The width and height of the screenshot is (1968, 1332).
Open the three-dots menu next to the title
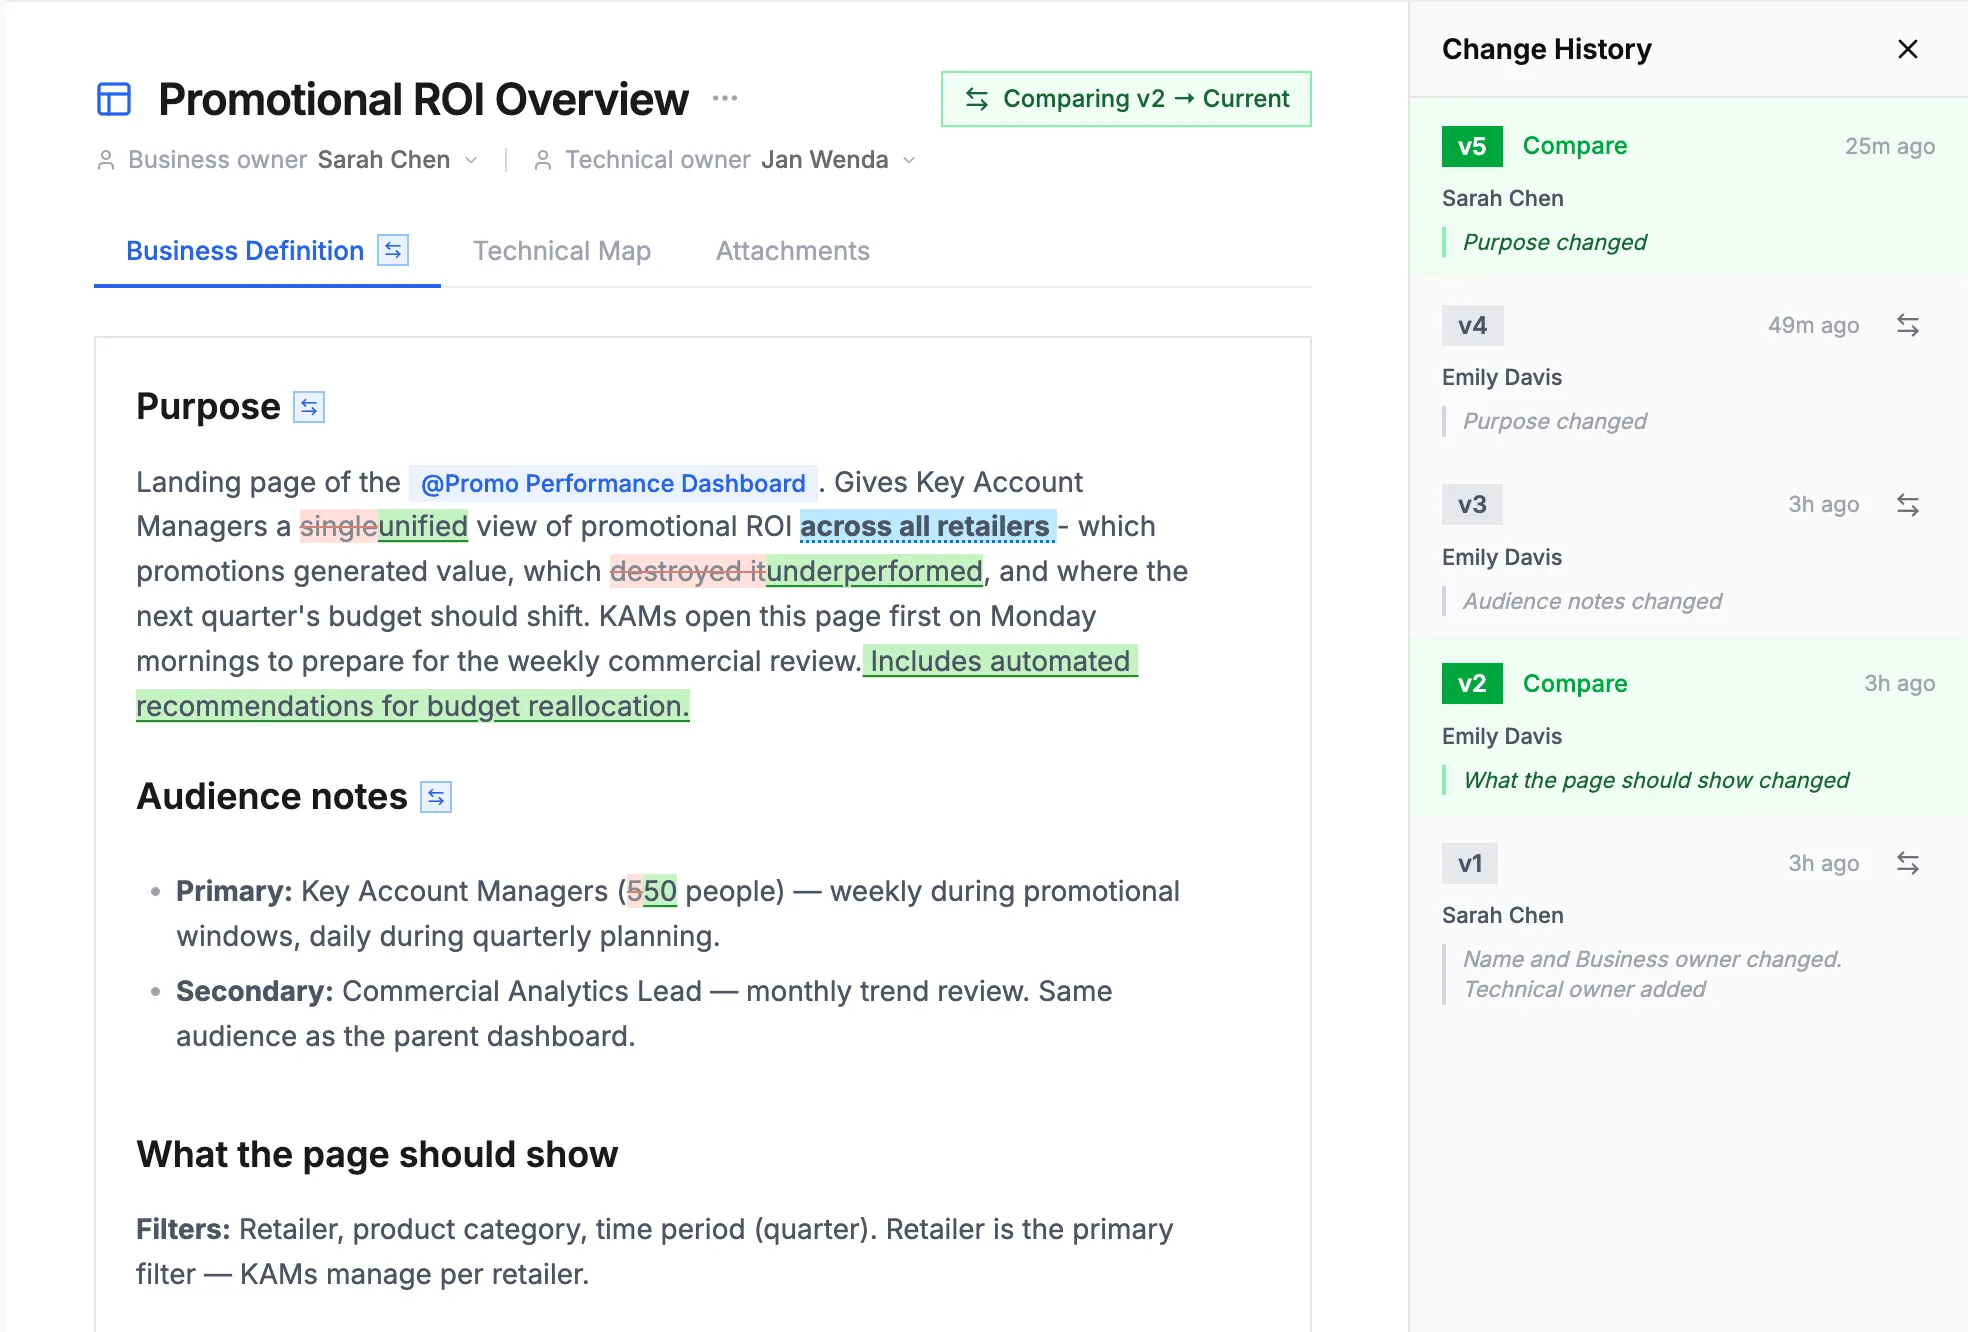point(725,98)
